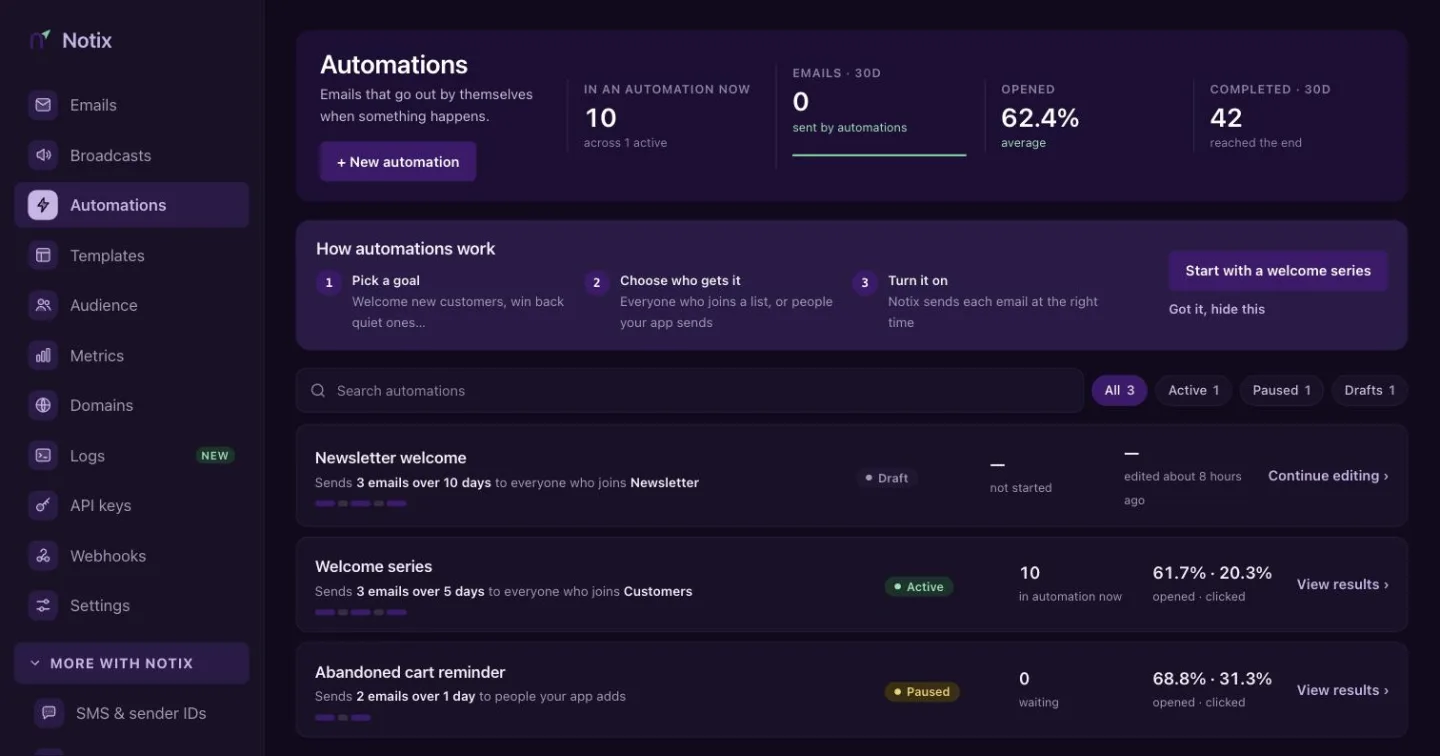The image size is (1440, 756).
Task: Click 'Got it, hide this' link
Action: [x=1217, y=309]
